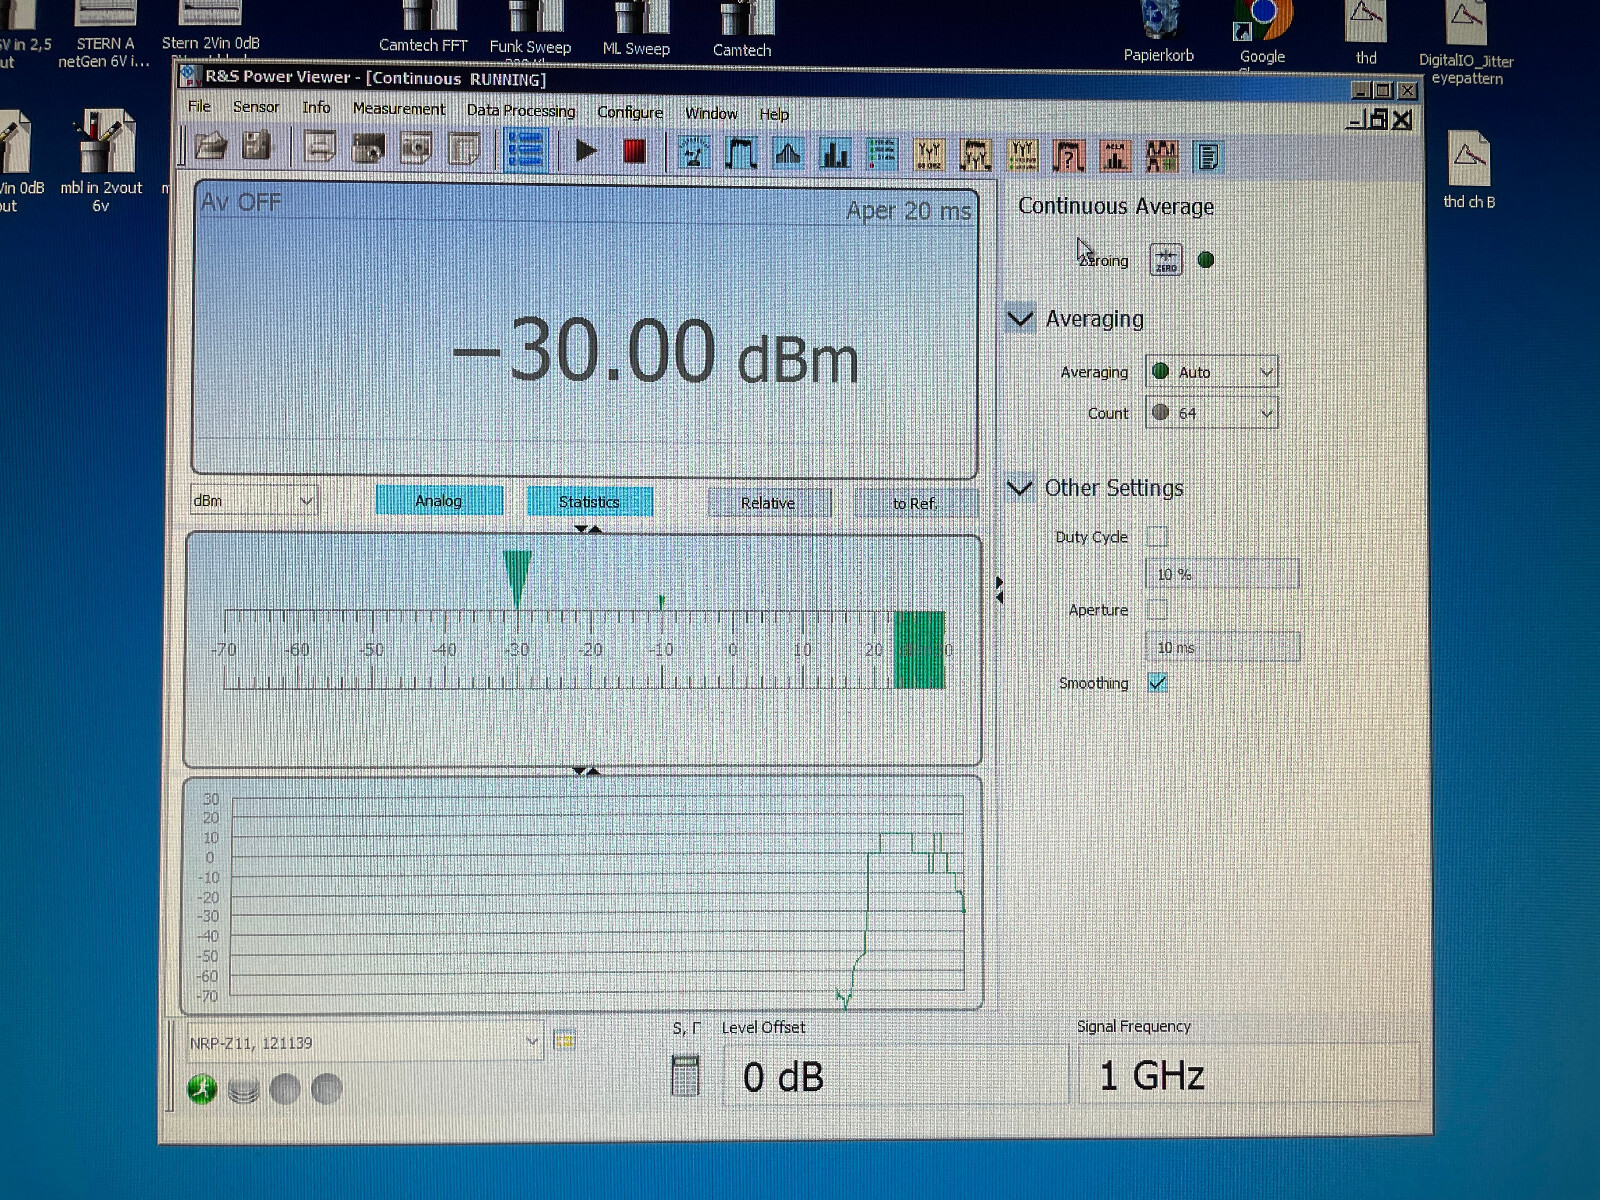Image resolution: width=1600 pixels, height=1200 pixels.
Task: Select the bell curve statistics icon
Action: (788, 154)
